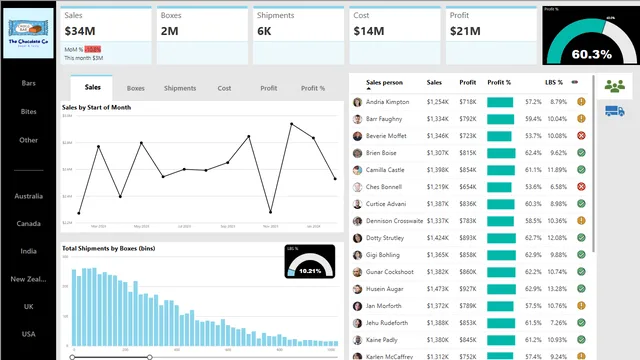640x360 pixels.
Task: Click the status column header icon
Action: coord(575,82)
